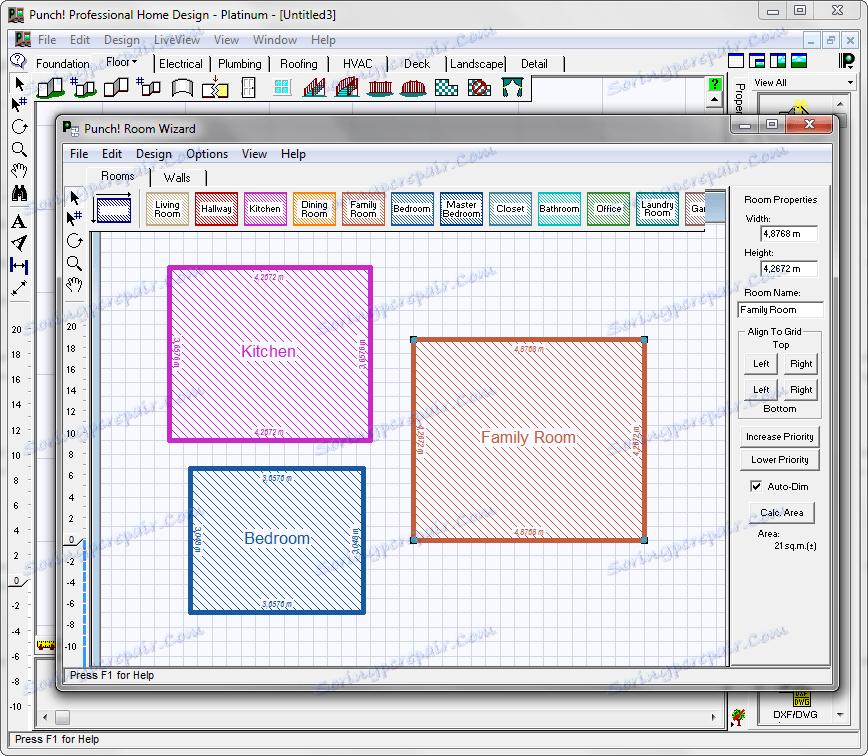Select the Dining Room template
Image resolution: width=868 pixels, height=756 pixels.
314,209
